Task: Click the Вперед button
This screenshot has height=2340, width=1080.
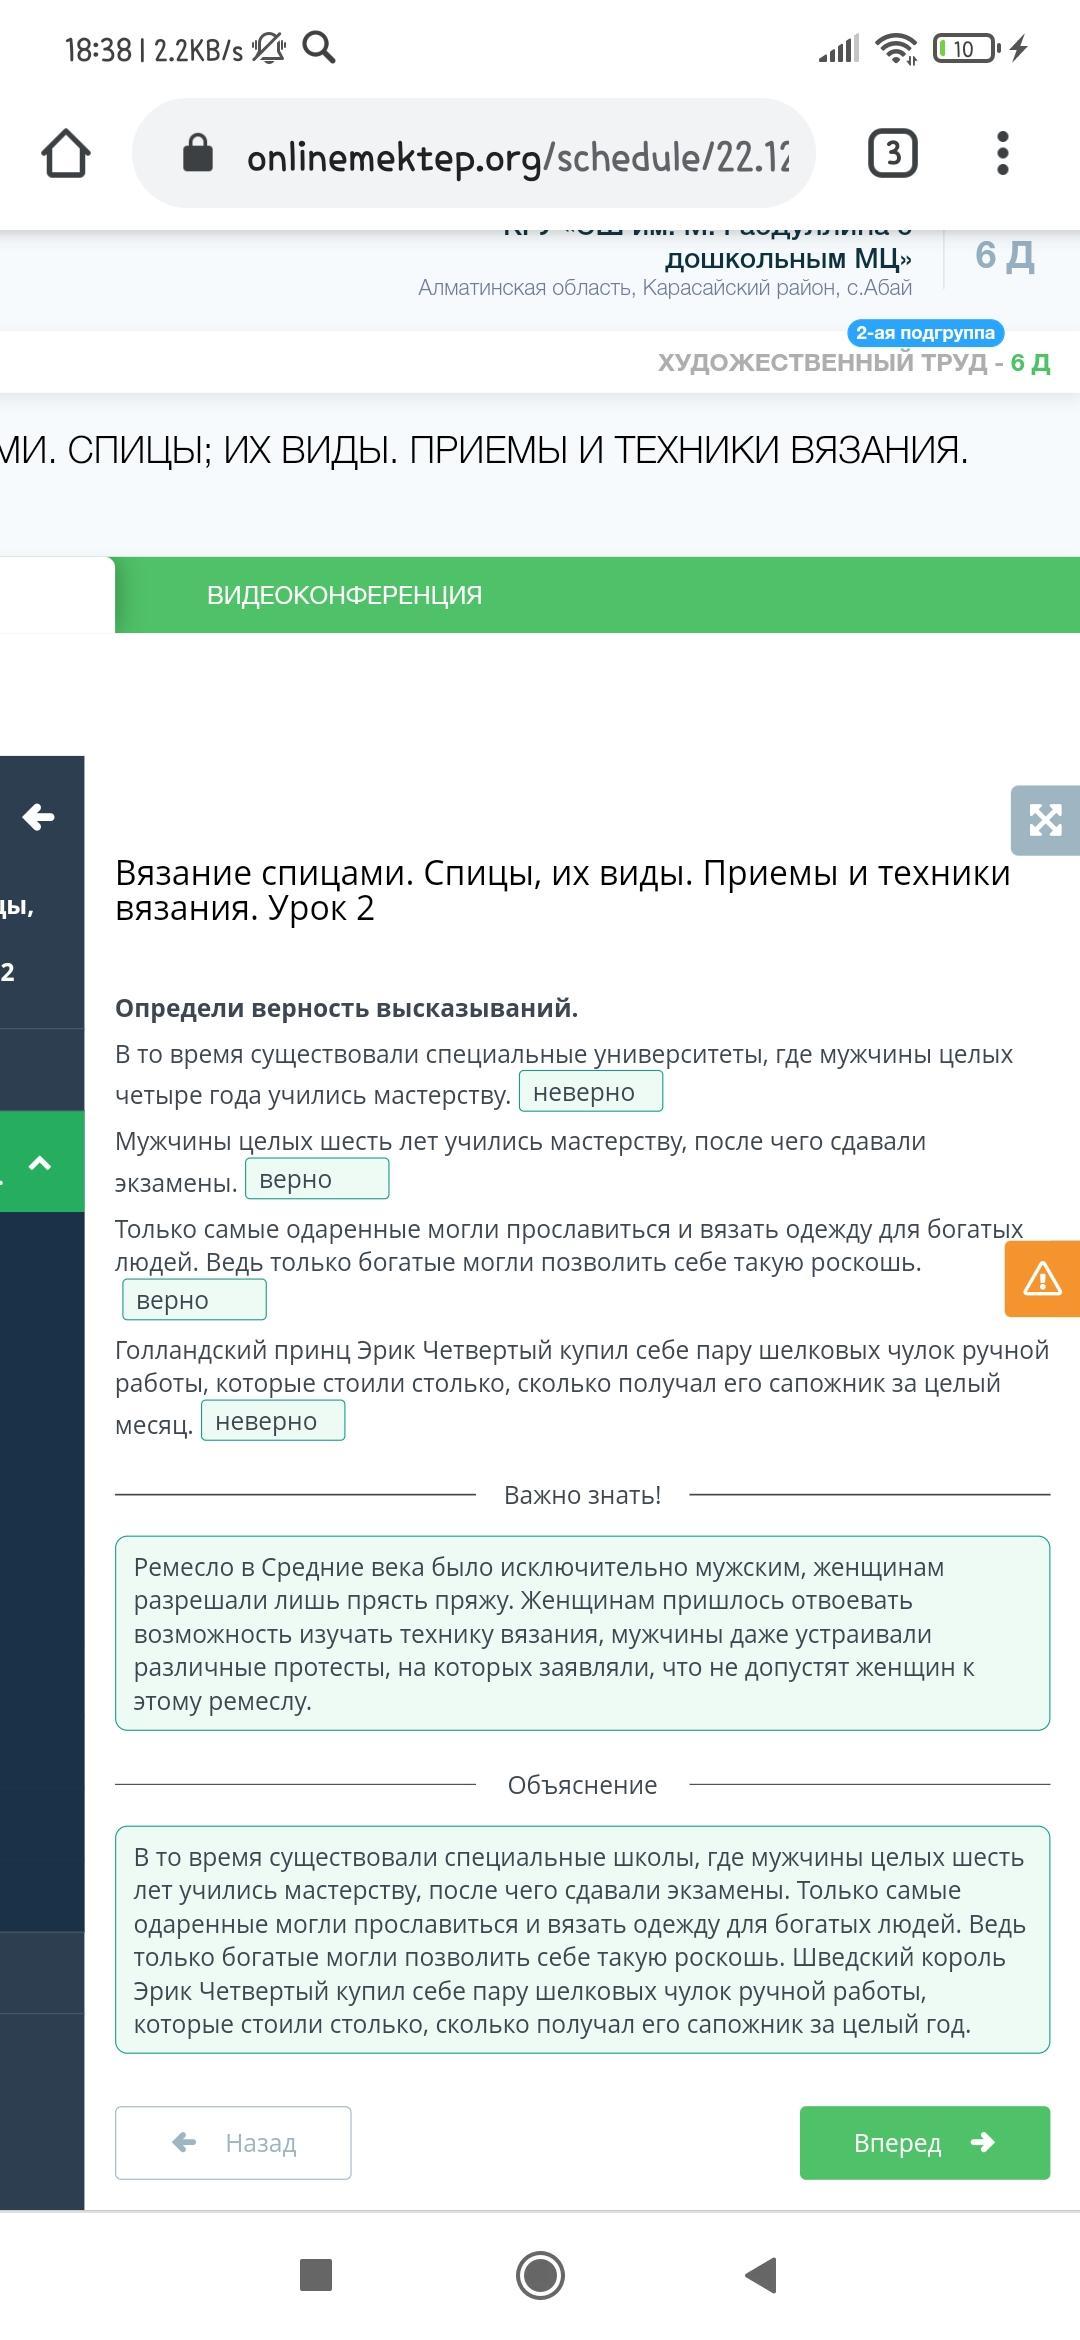Action: tap(924, 2143)
